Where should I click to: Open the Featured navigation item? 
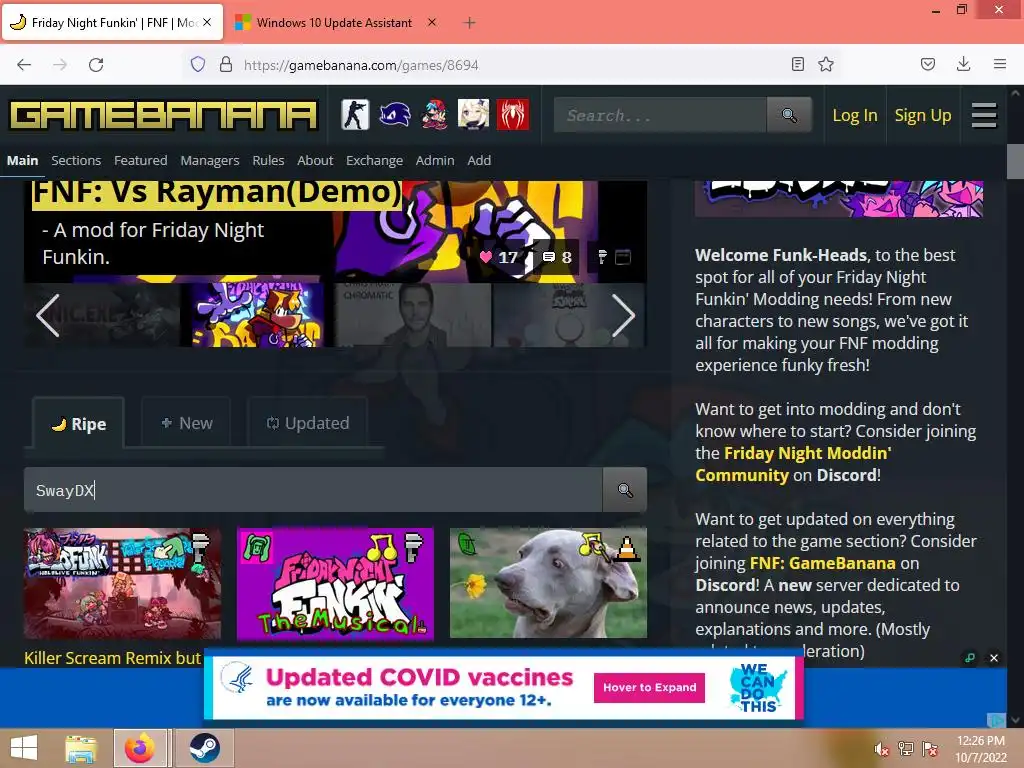140,161
